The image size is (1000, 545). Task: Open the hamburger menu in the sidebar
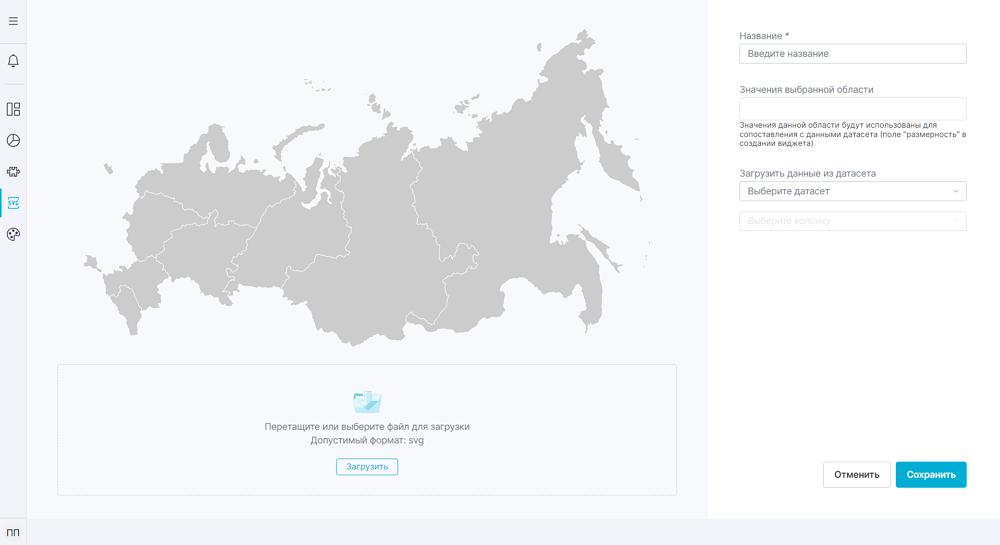pyautogui.click(x=13, y=20)
